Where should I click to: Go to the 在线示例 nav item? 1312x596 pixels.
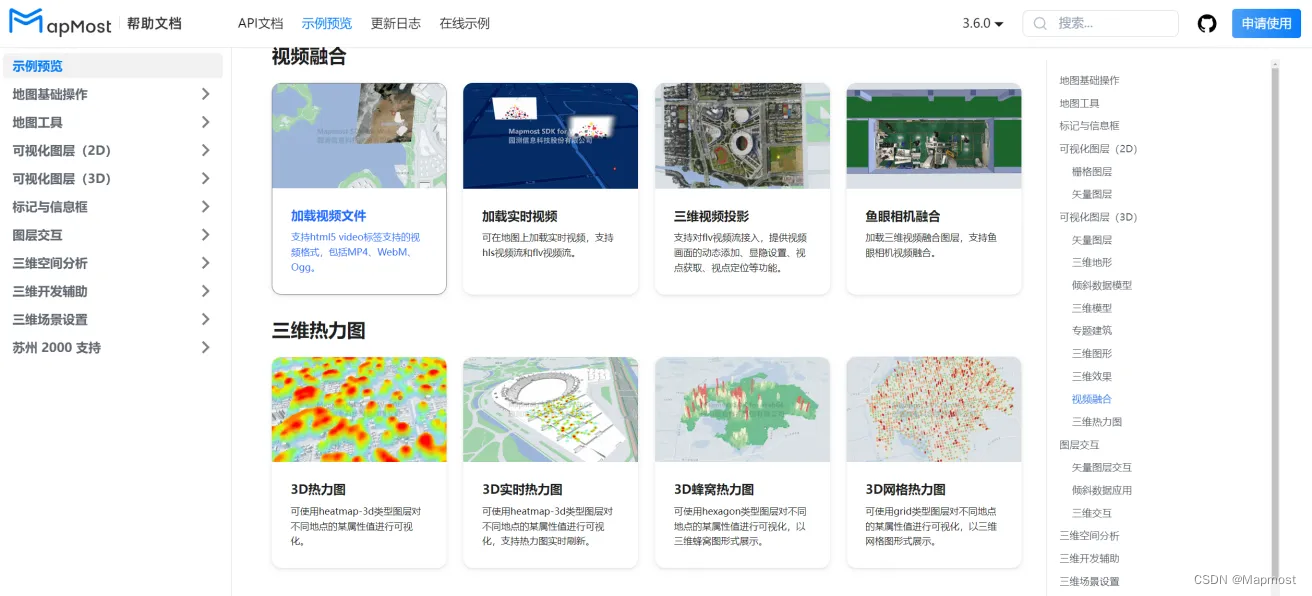[464, 23]
